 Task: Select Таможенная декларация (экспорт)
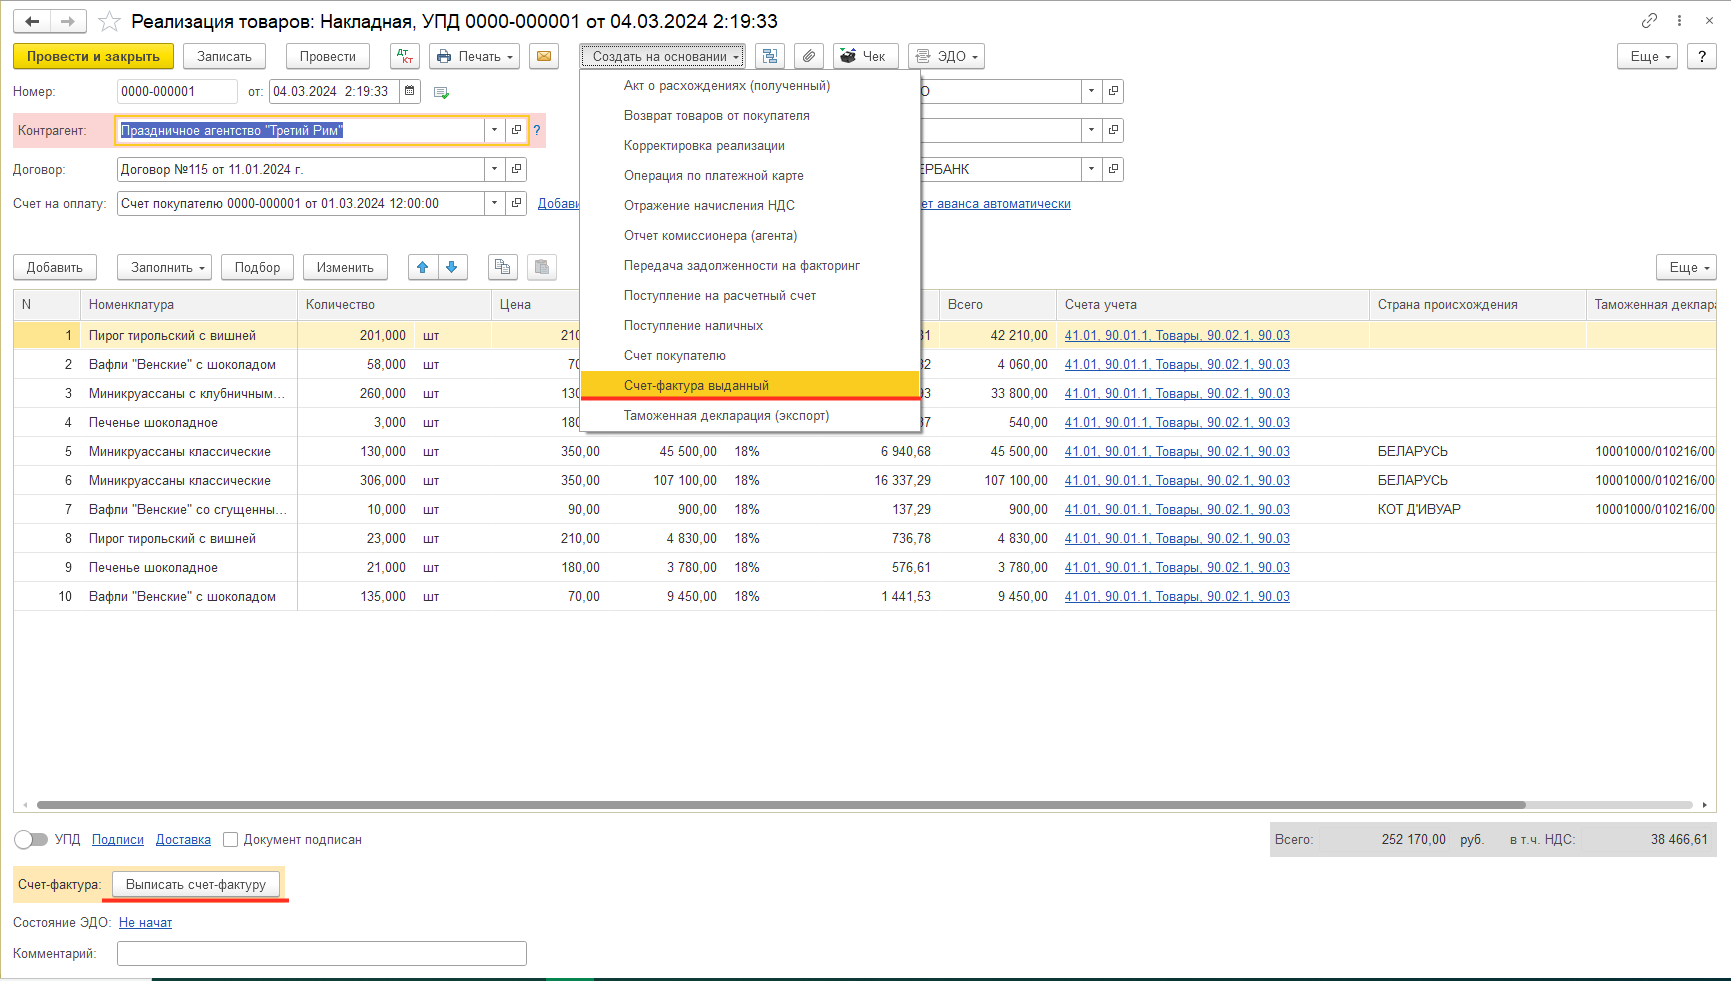(750, 415)
